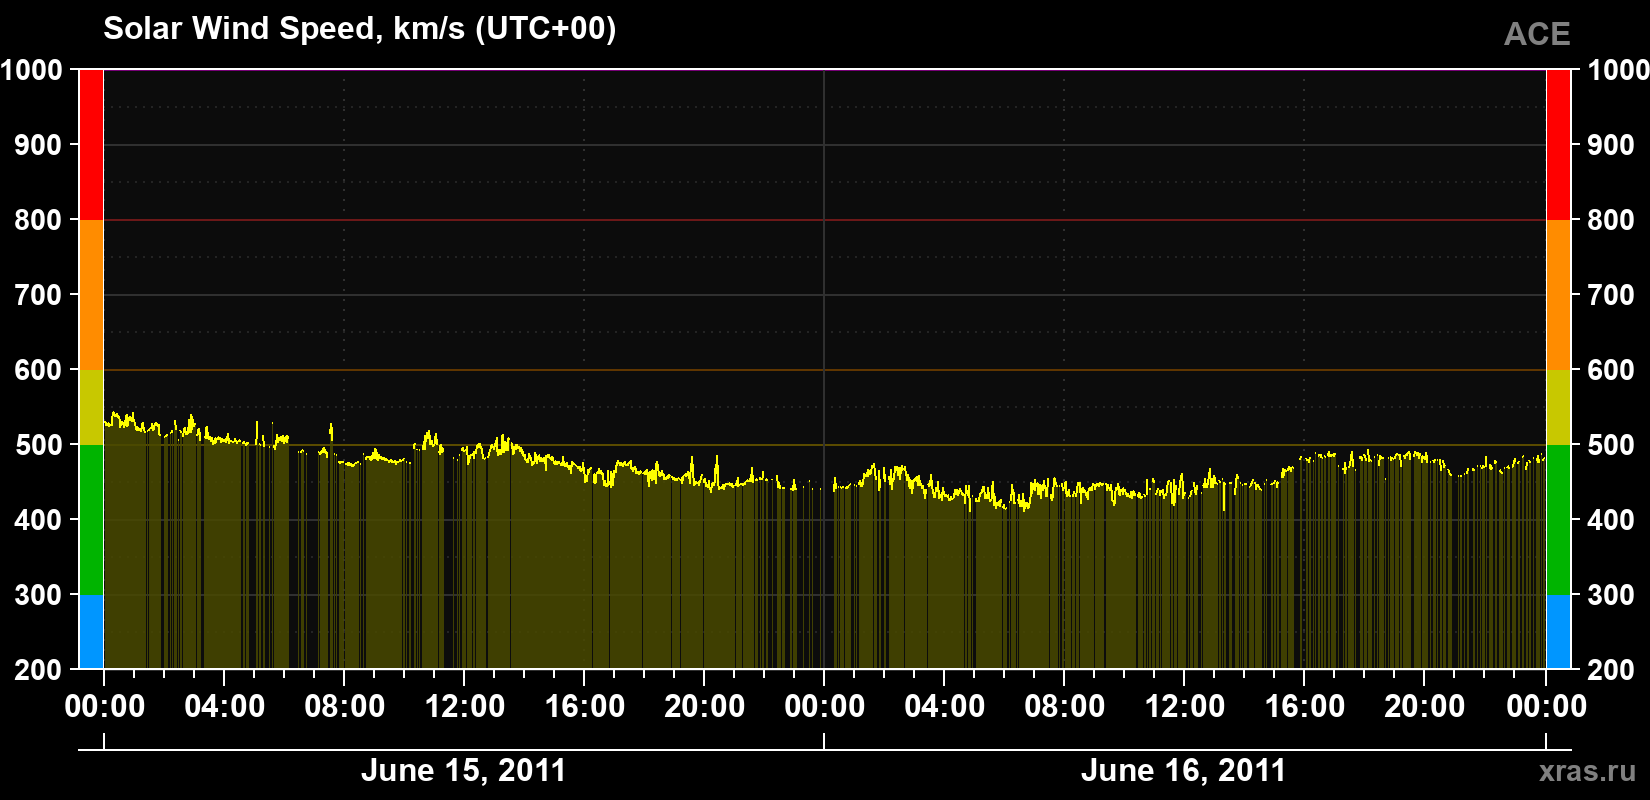Screen dimensions: 1650x800
Task: Click the Solar Wind Speed chart title
Action: click(360, 28)
